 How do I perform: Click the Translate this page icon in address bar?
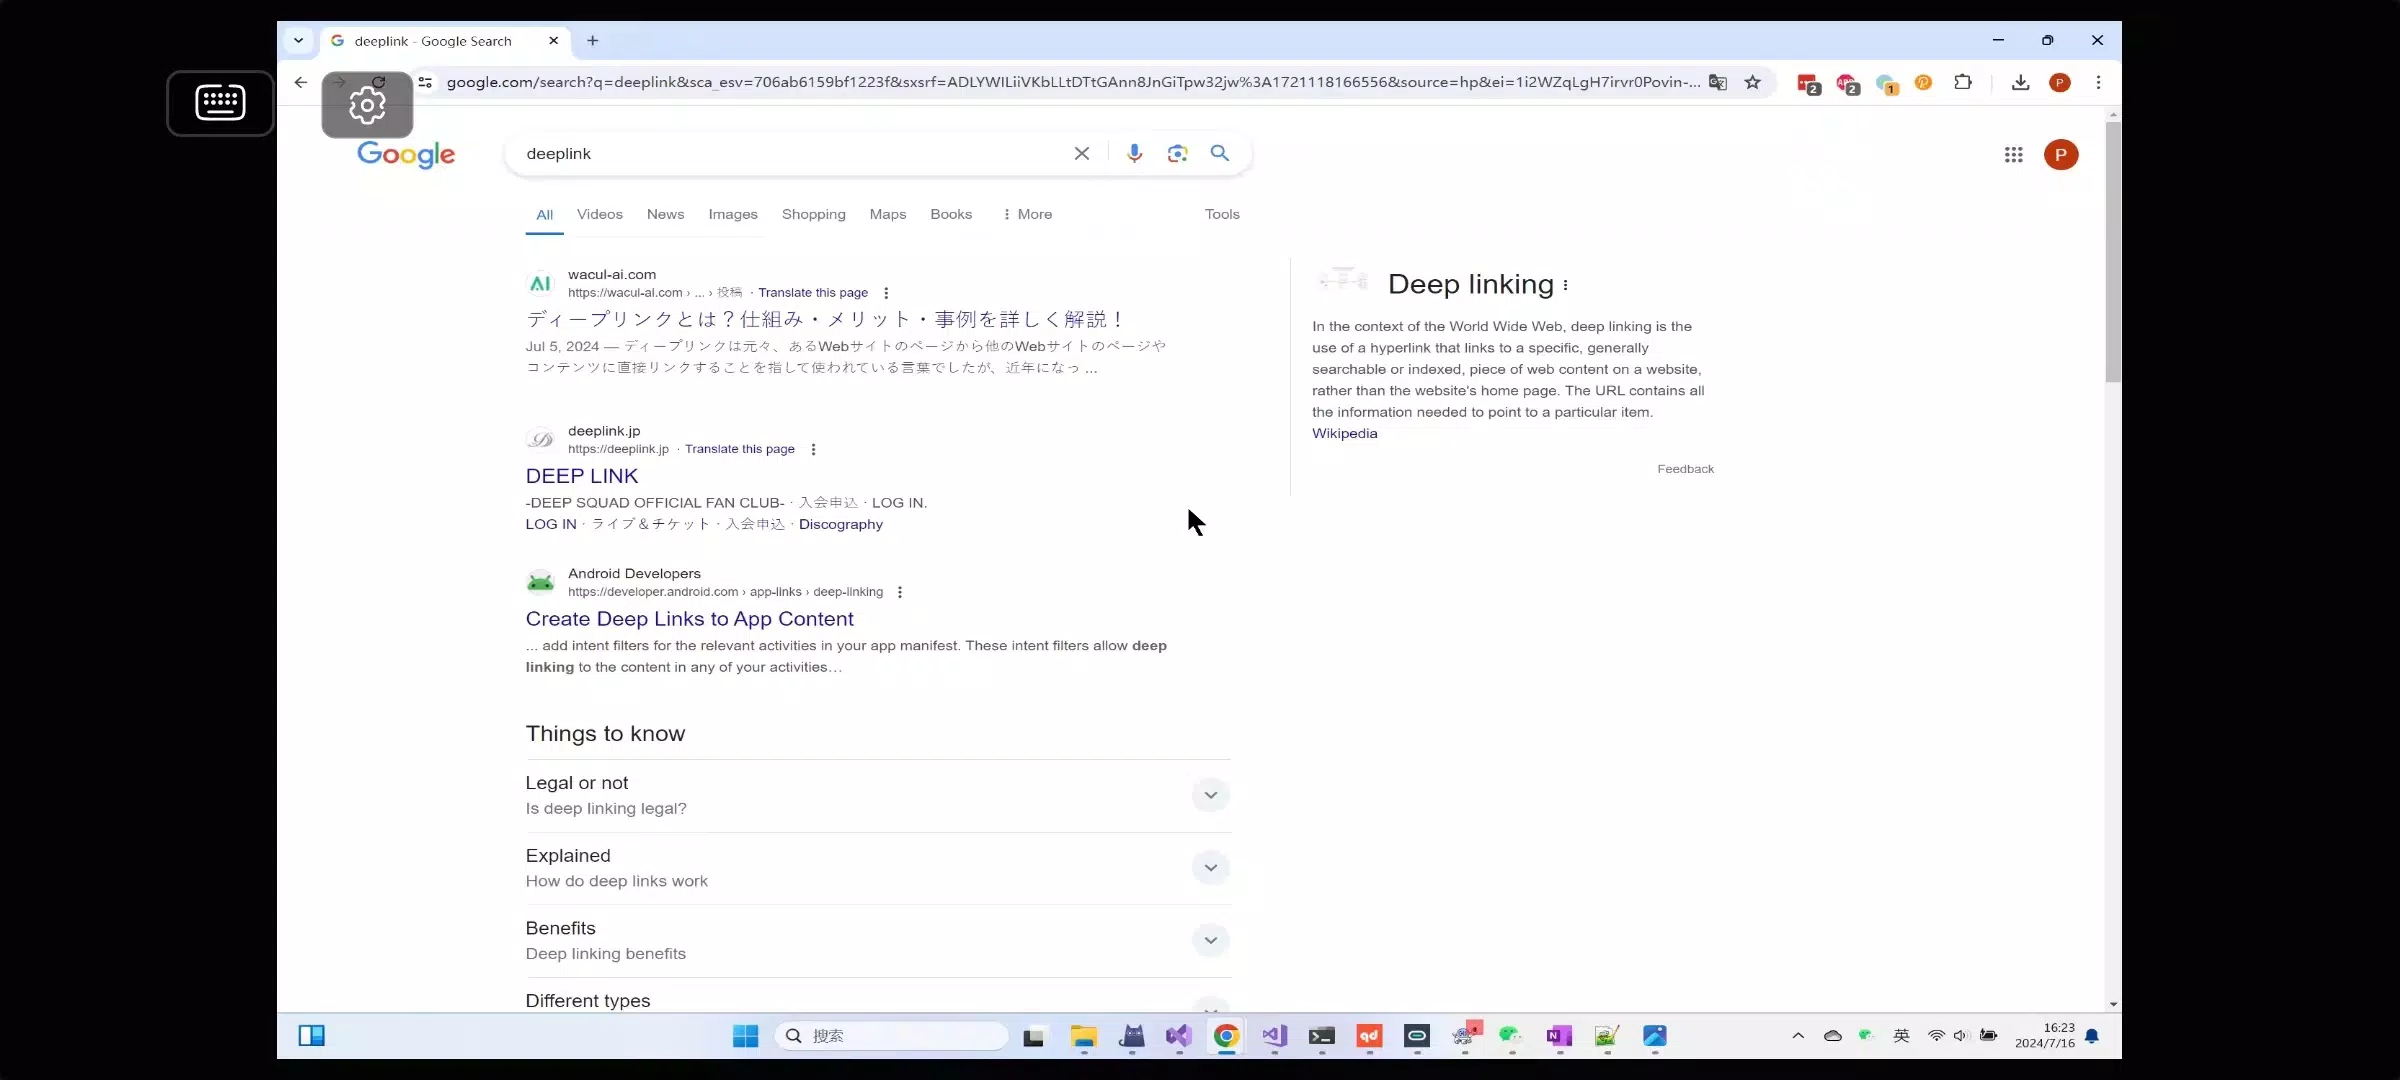[1718, 83]
